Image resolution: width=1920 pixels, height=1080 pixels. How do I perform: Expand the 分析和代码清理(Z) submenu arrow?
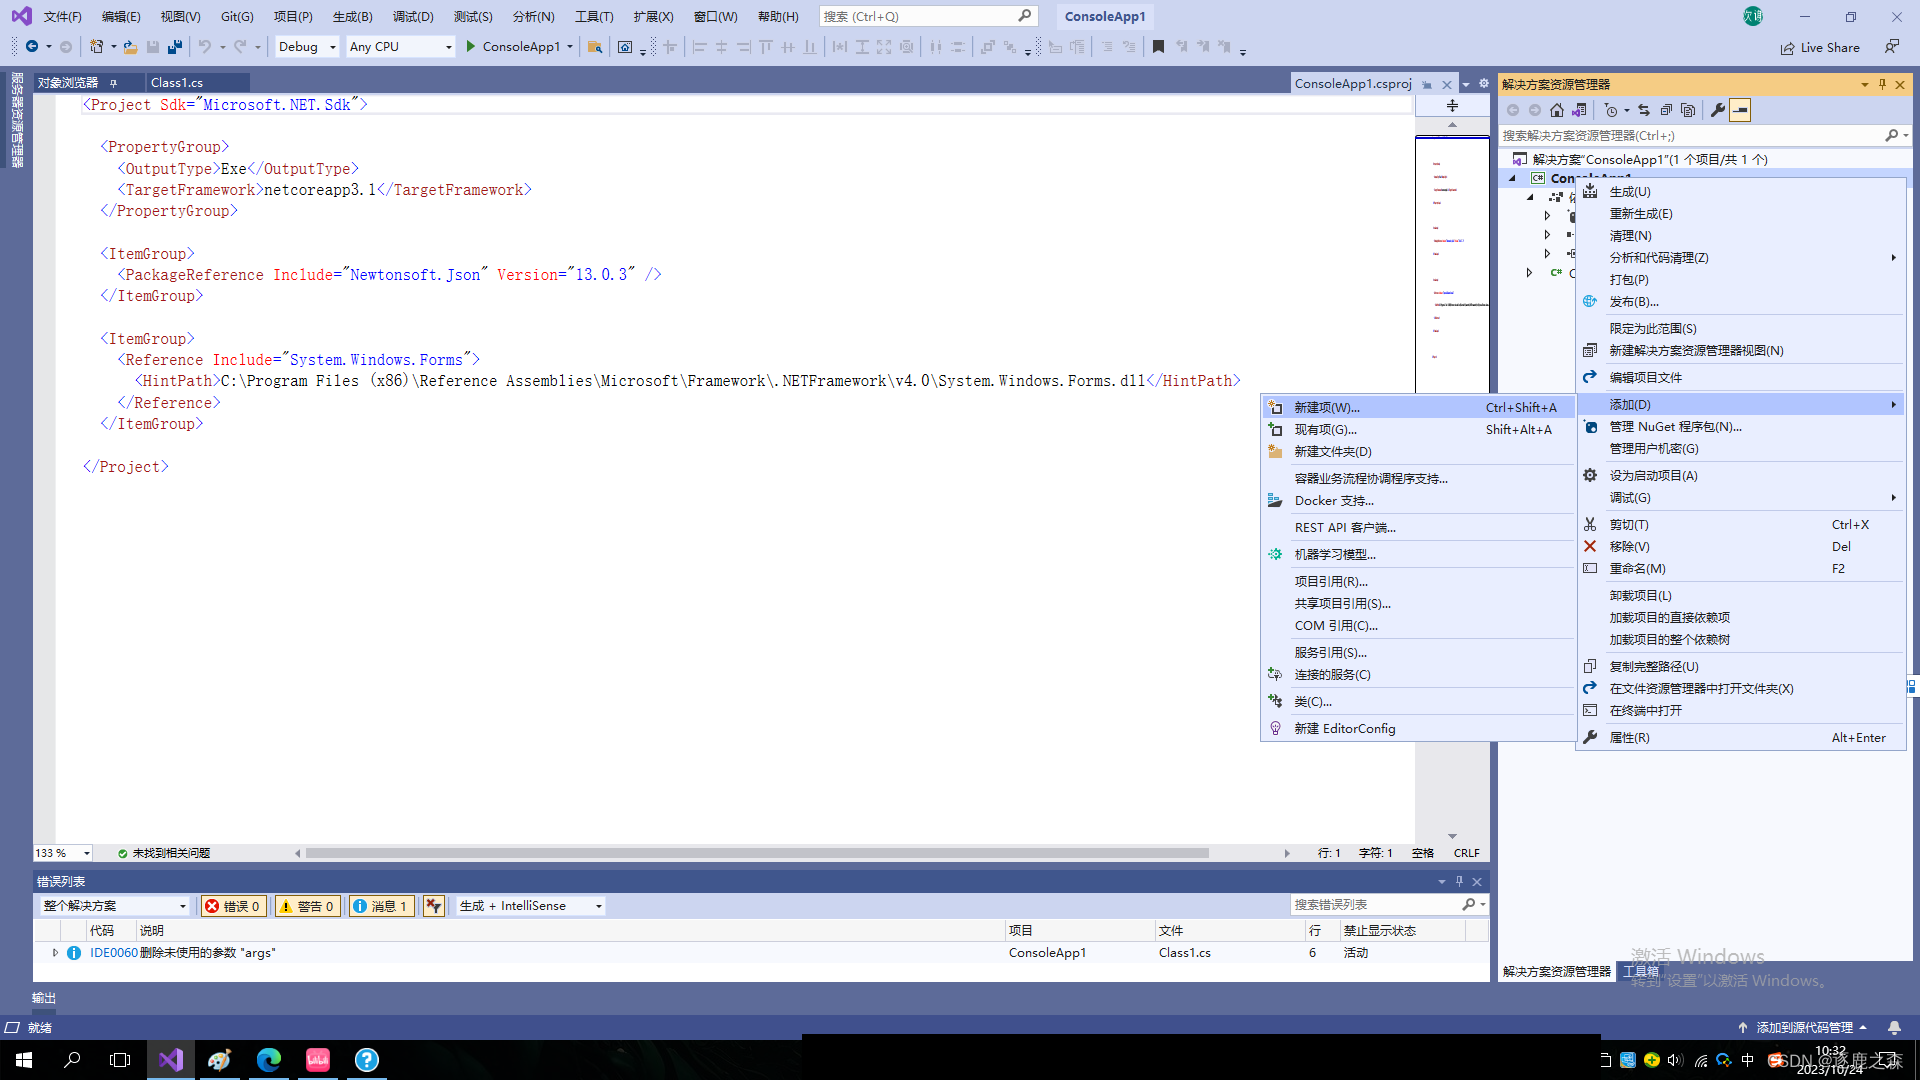click(1893, 258)
